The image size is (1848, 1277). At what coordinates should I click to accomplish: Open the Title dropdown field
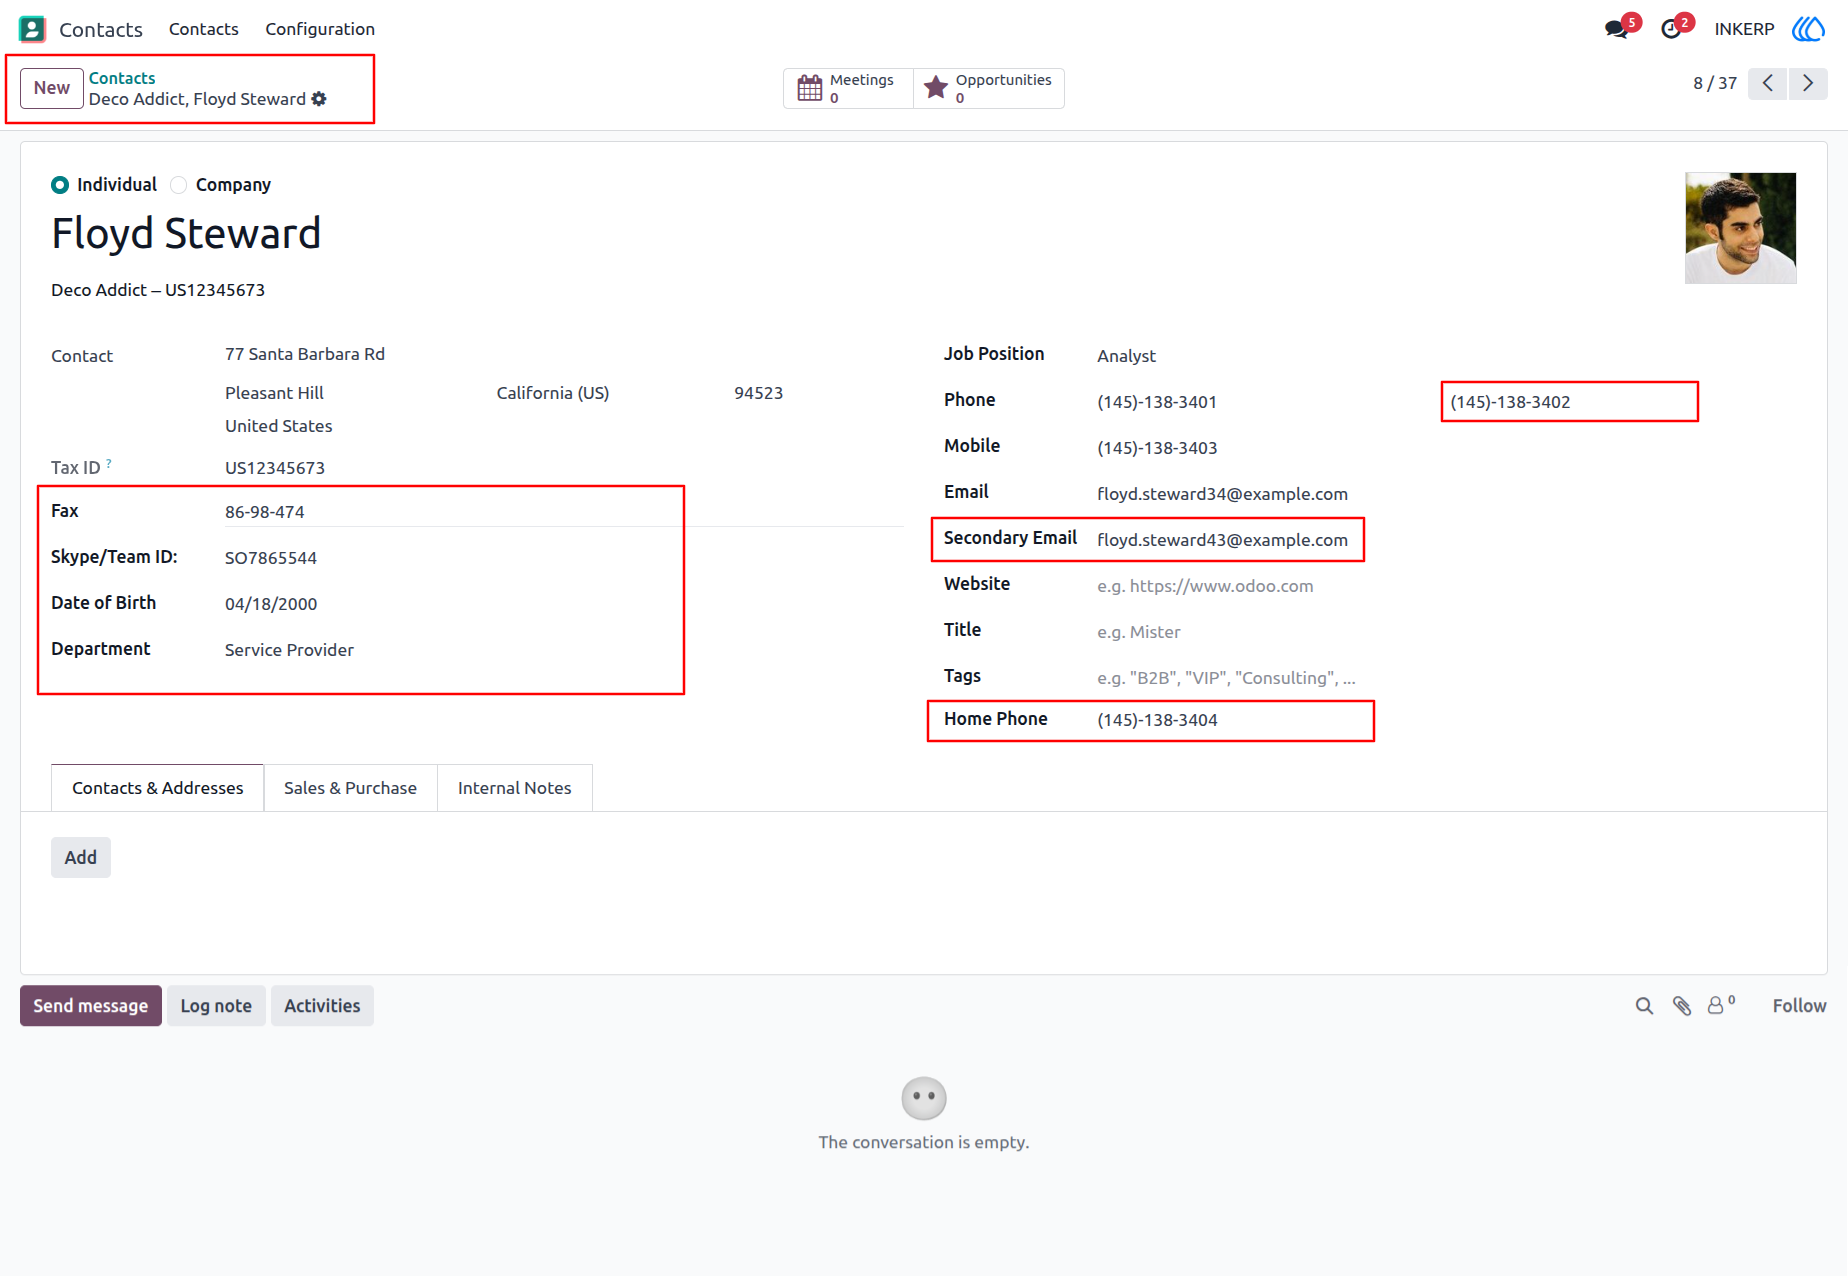1446,632
